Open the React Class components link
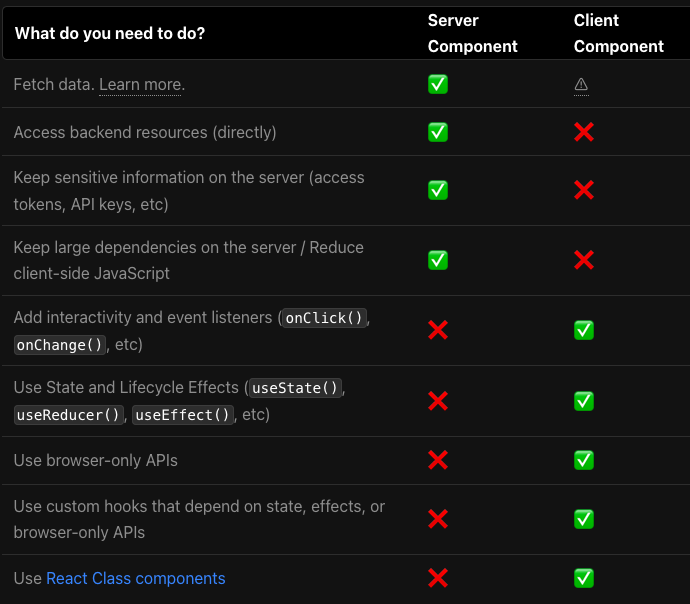Image resolution: width=690 pixels, height=604 pixels. tap(136, 578)
